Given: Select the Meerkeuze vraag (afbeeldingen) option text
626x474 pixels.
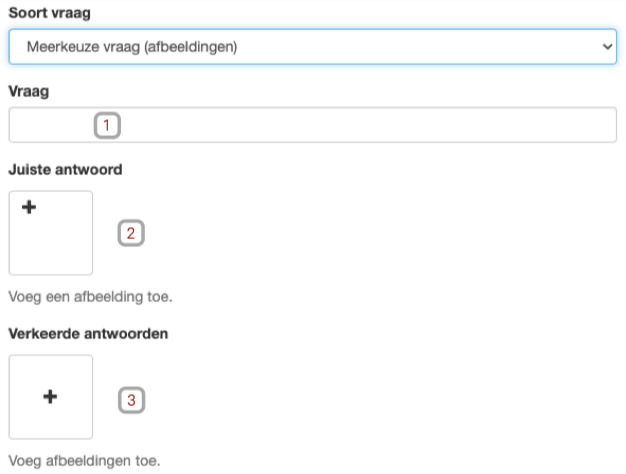Looking at the screenshot, I should click(x=132, y=47).
